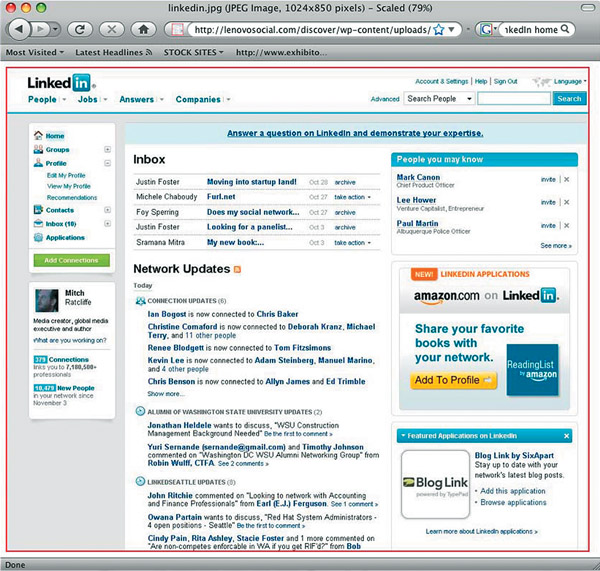Expand the Inbox section in sidebar
This screenshot has width=600, height=571.
(108, 224)
